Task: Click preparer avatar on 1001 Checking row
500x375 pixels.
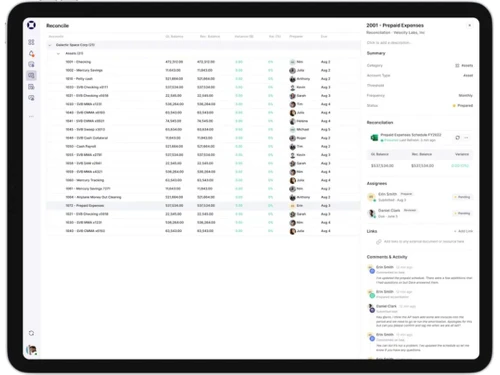Action: pyautogui.click(x=292, y=62)
